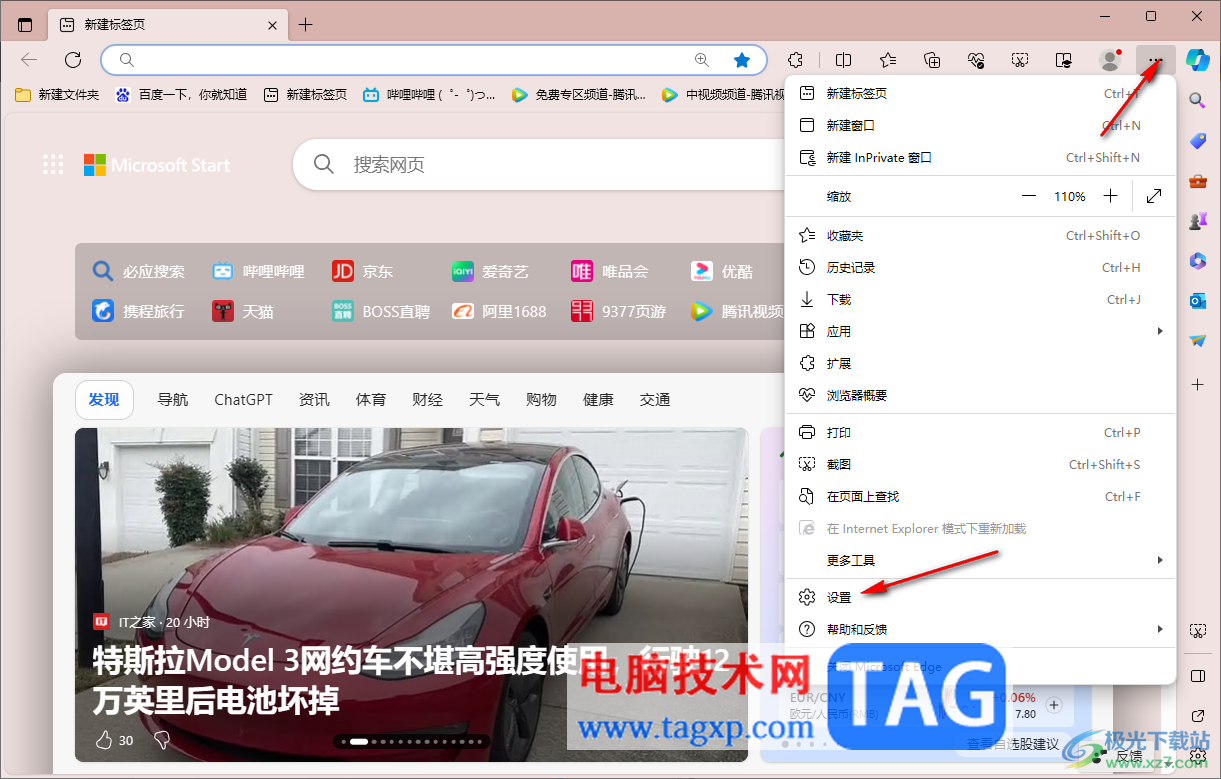1221x779 pixels.
Task: Open sidebar Microsoft 365 icon
Action: (x=1197, y=261)
